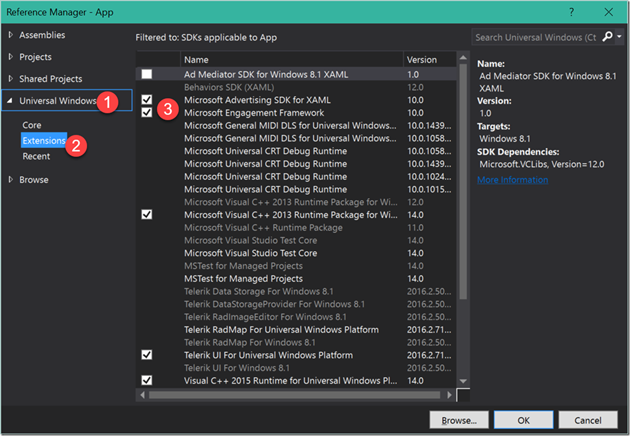The height and width of the screenshot is (436, 630).
Task: Close the Reference Manager dialog
Action: coord(608,12)
